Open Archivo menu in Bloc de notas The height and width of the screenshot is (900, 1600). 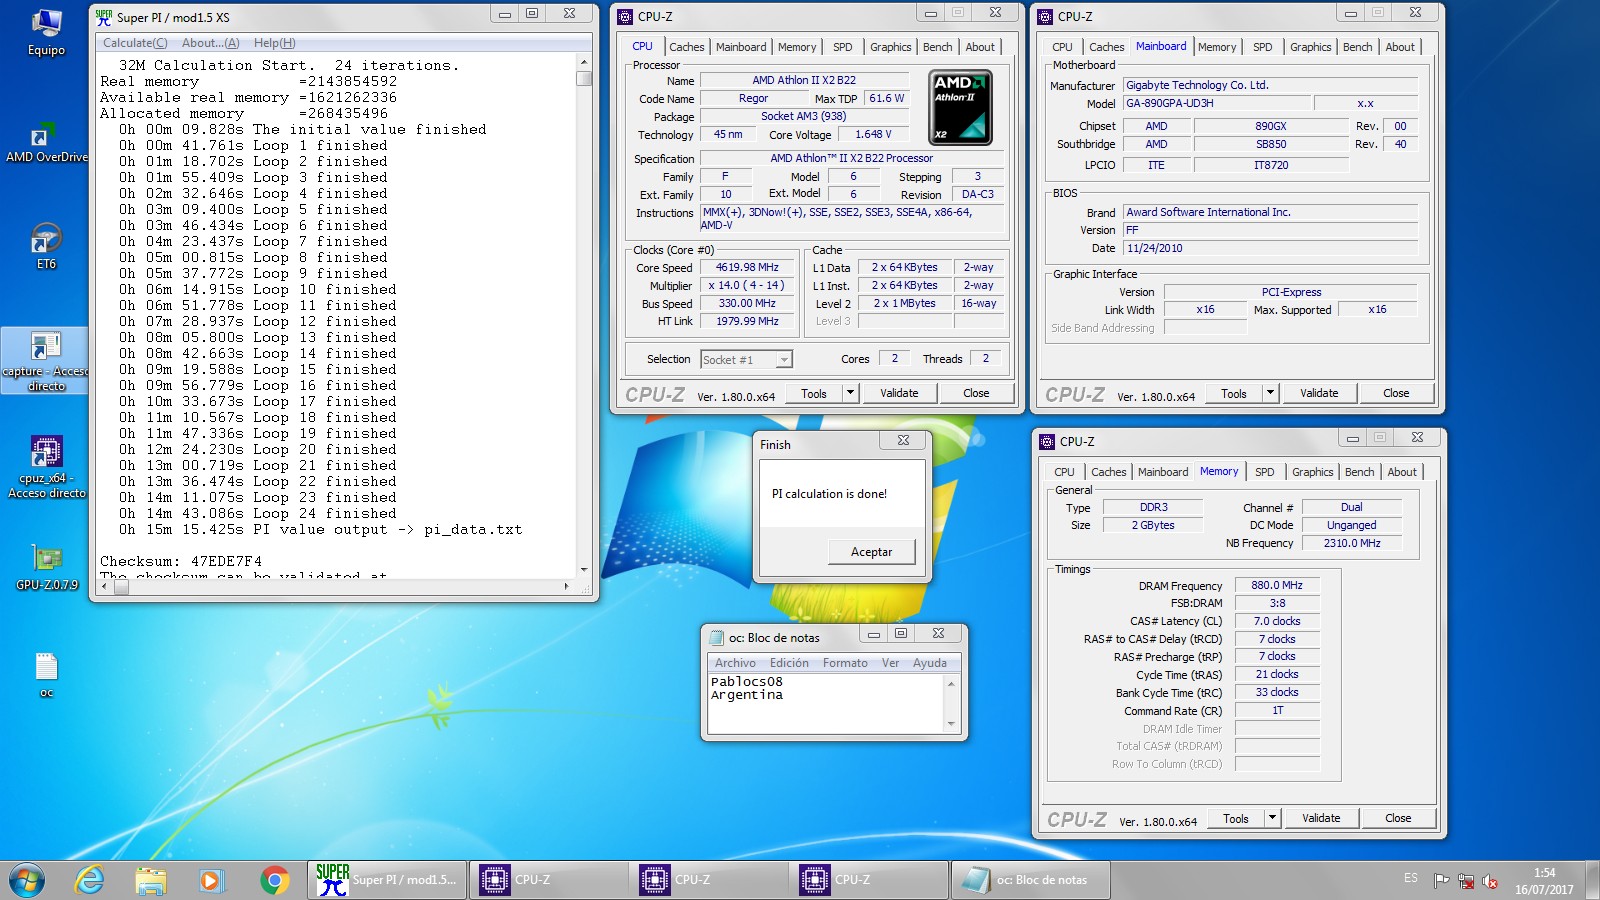pos(735,663)
